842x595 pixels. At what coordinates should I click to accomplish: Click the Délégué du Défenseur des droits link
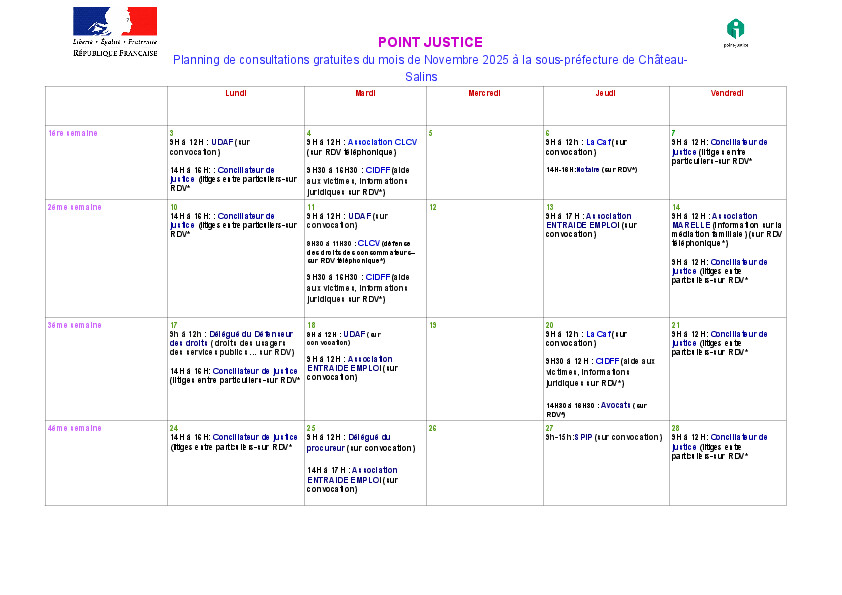(236, 338)
